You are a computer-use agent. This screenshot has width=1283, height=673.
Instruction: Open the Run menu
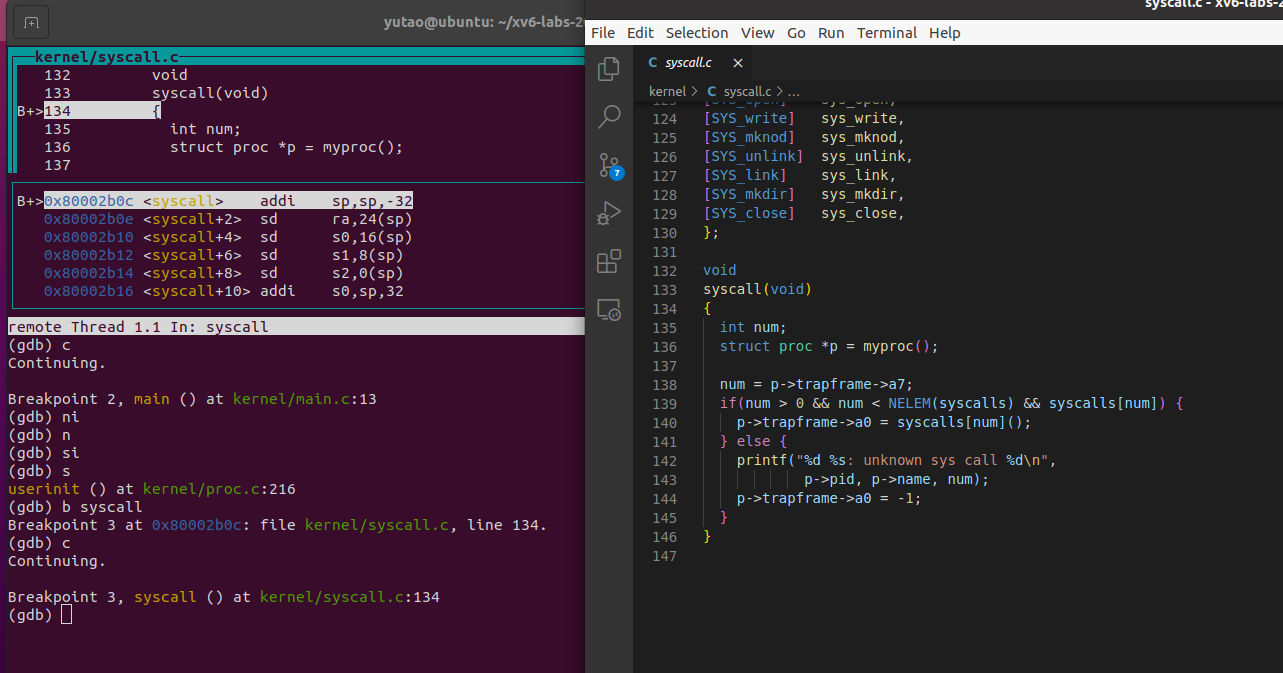831,33
